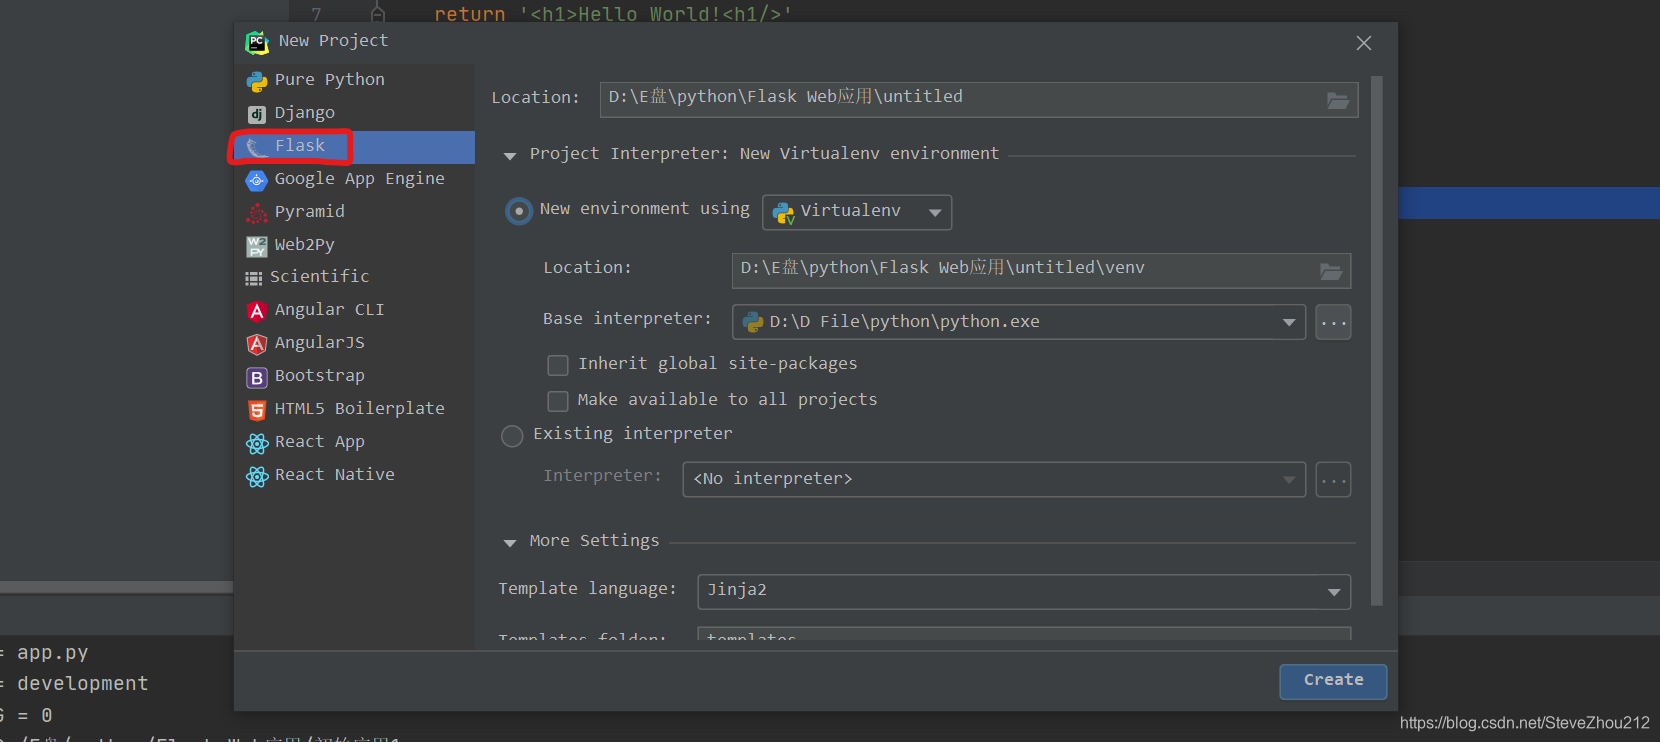The image size is (1660, 742).
Task: Select the React Native icon
Action: tap(257, 476)
